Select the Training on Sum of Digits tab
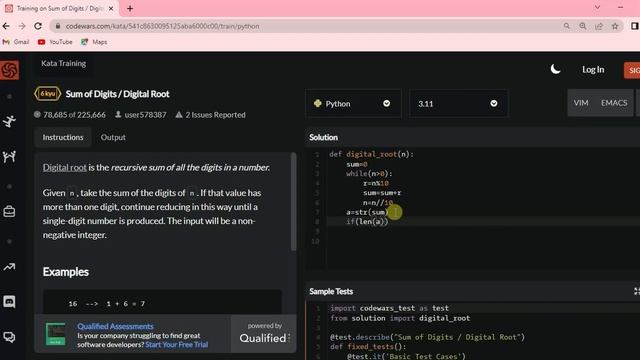 point(60,8)
